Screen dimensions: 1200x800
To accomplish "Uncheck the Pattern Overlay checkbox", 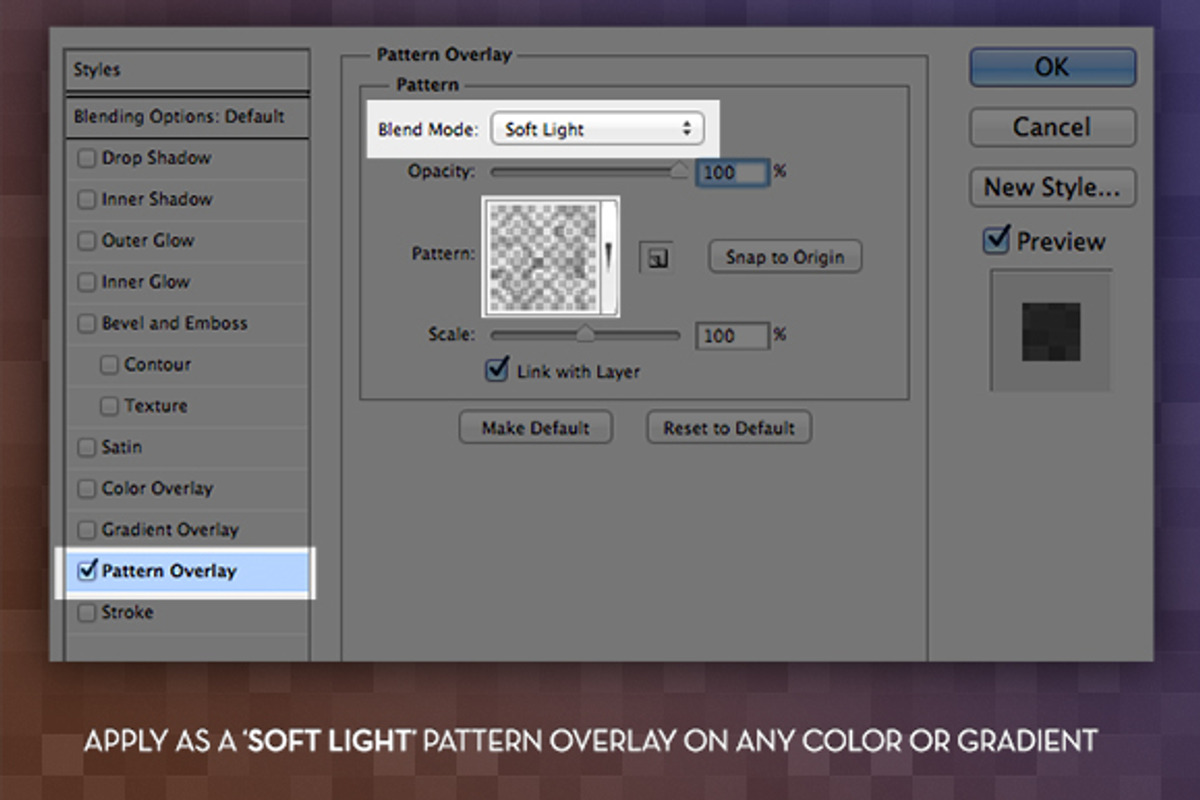I will tap(87, 571).
